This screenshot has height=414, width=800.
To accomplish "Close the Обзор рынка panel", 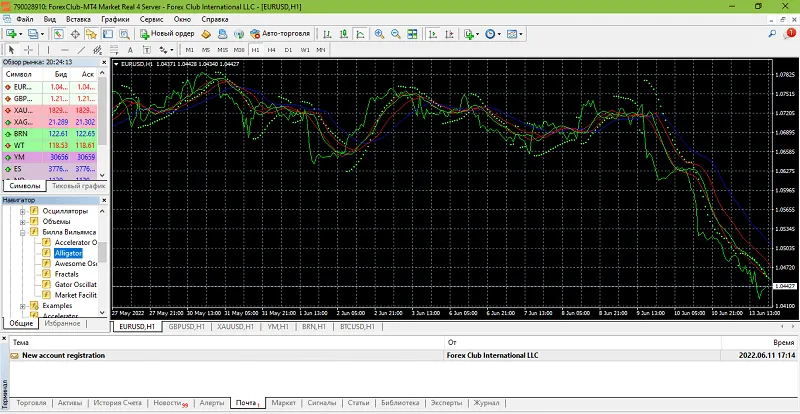I will click(x=104, y=62).
